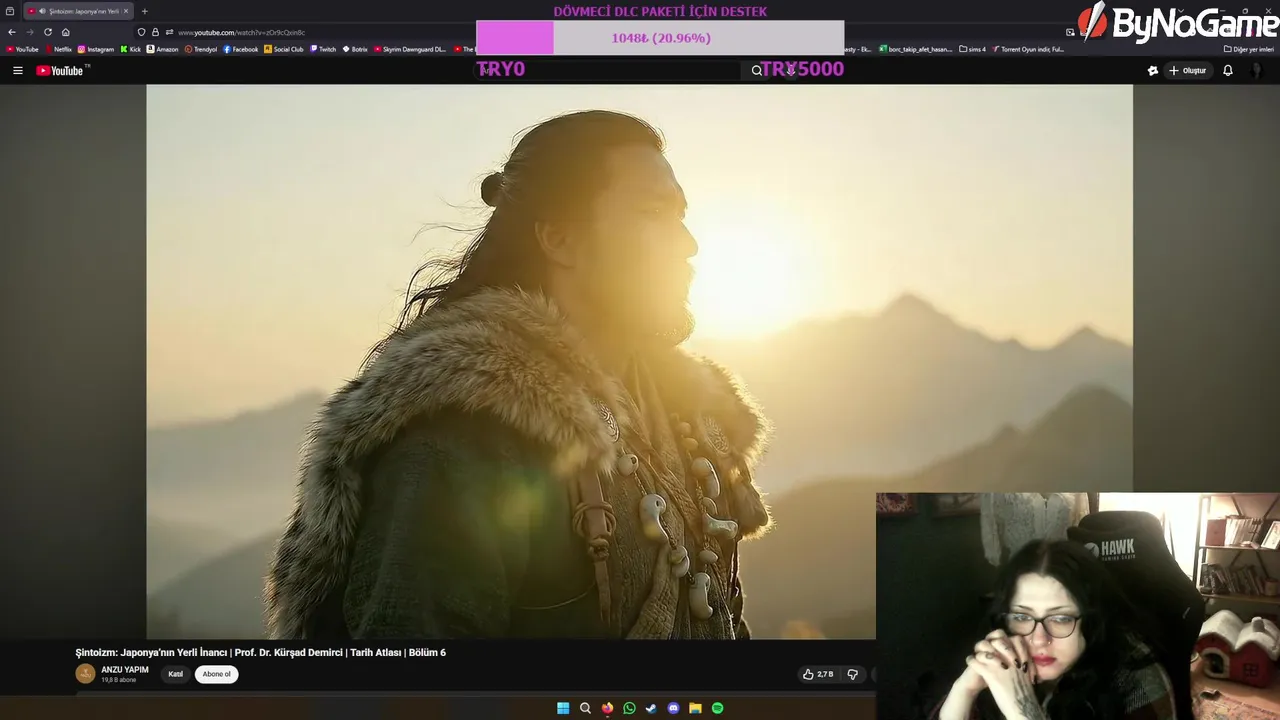Click the youtube.com URL address field
The image size is (1280, 720).
241,32
